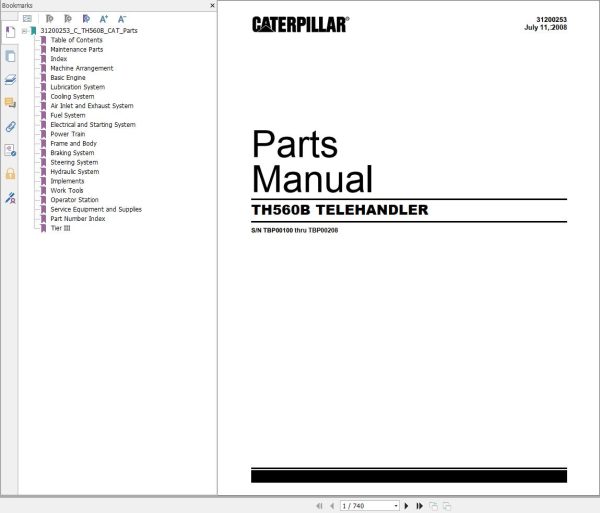600x513 pixels.
Task: Open Frame and Body bookmark
Action: click(73, 143)
